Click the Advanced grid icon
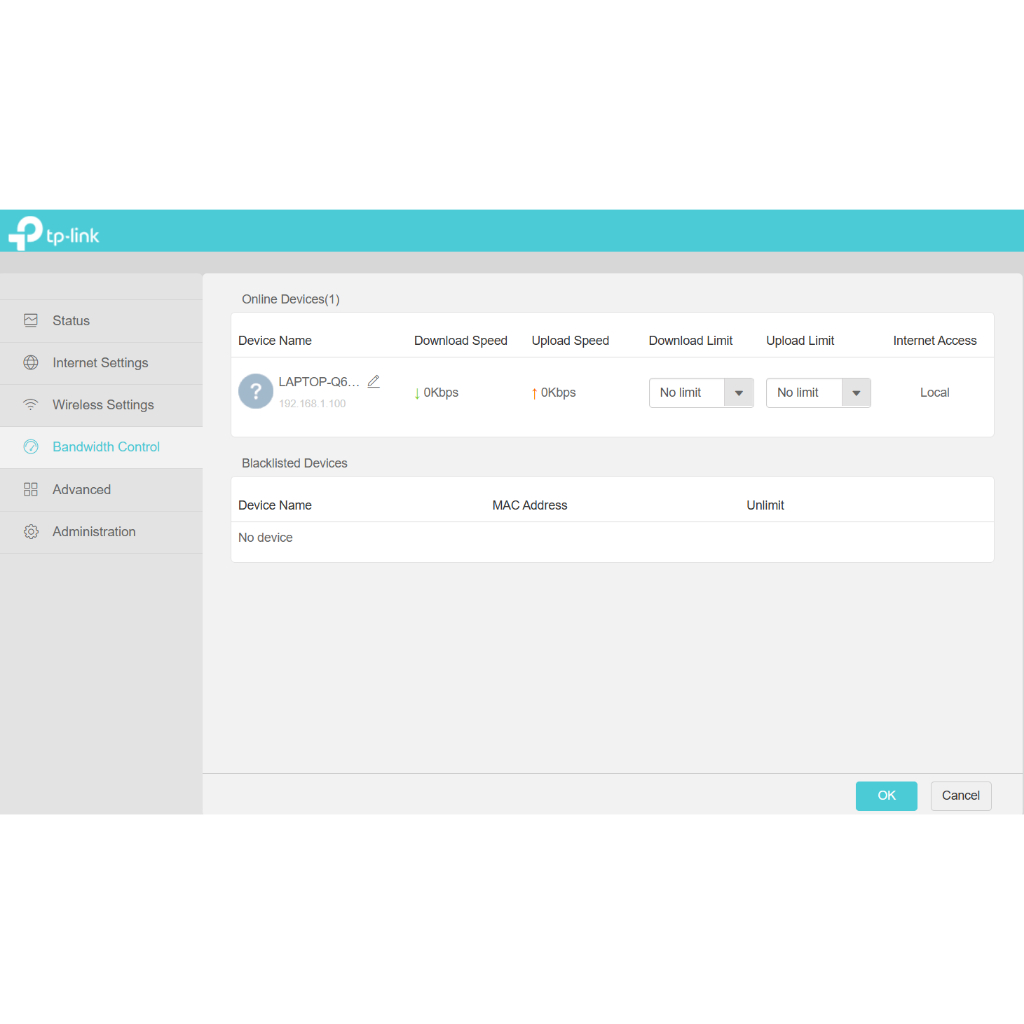Image resolution: width=1024 pixels, height=1024 pixels. click(x=31, y=490)
